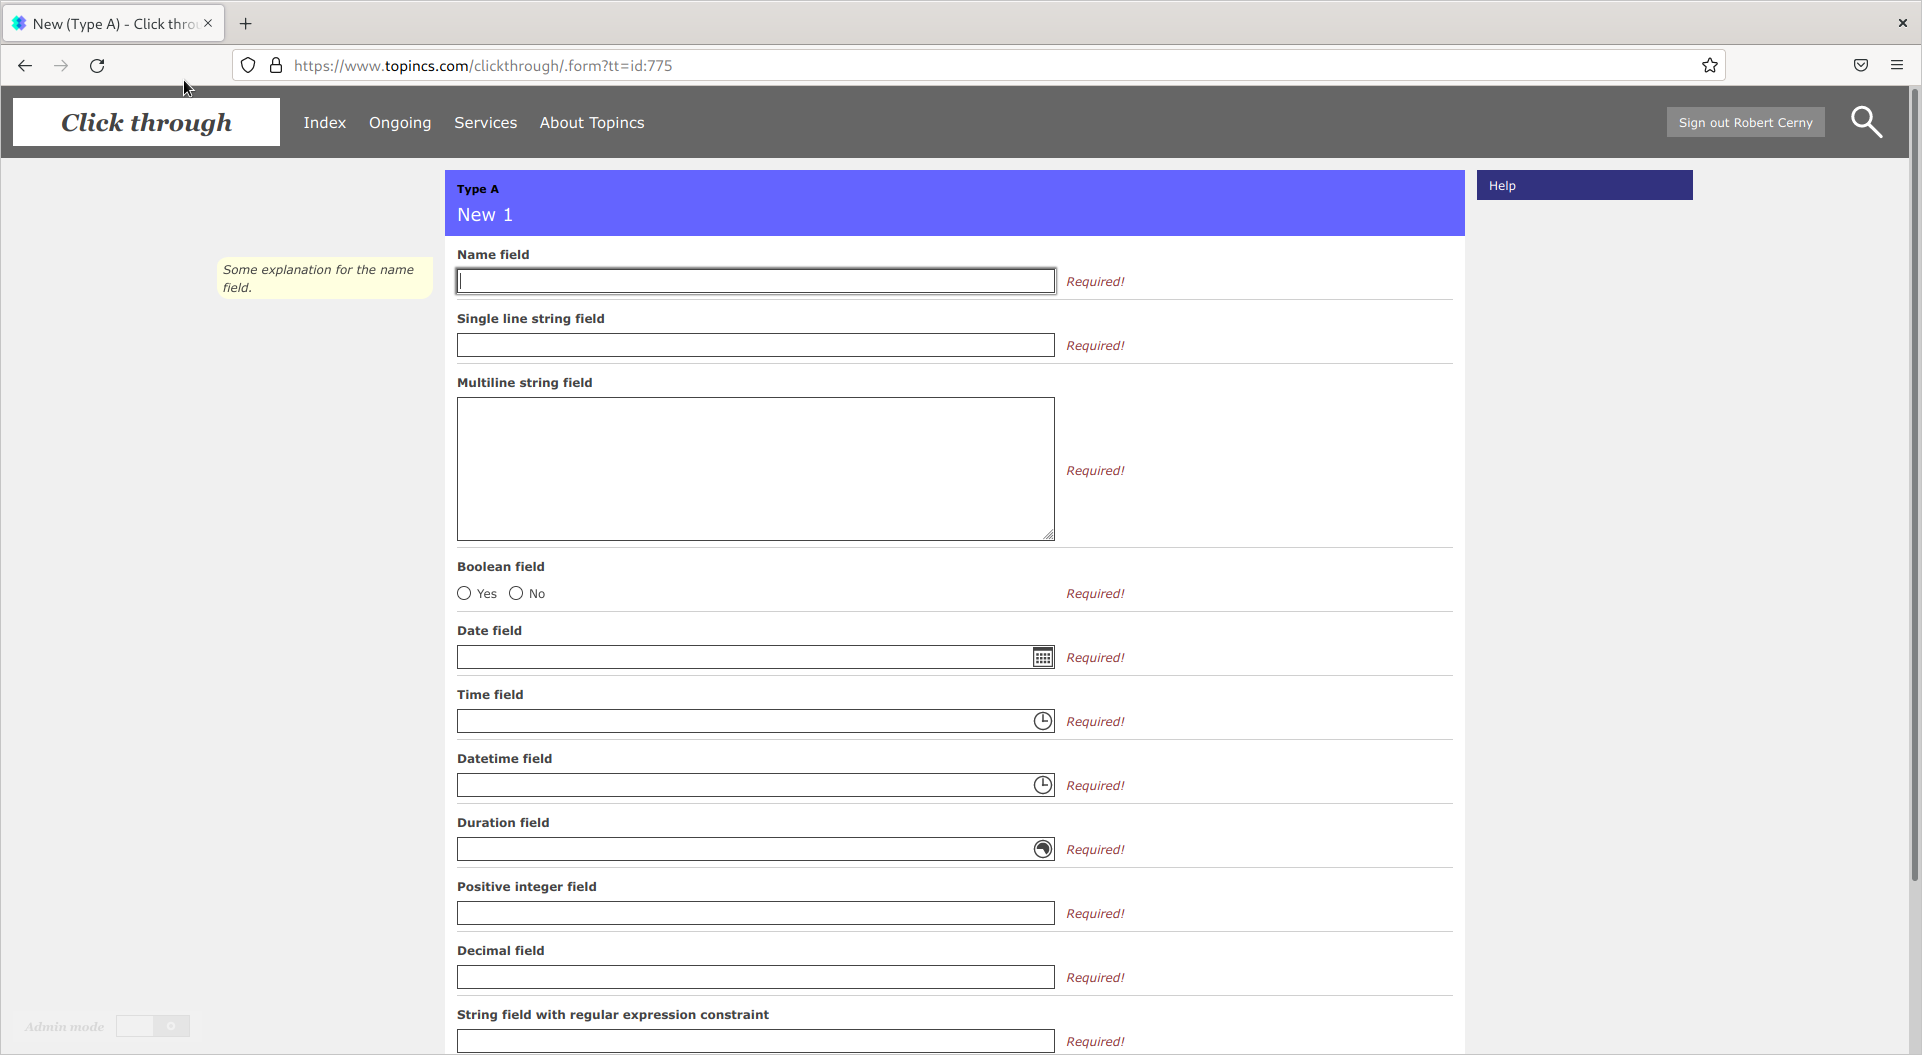The width and height of the screenshot is (1922, 1055).
Task: Toggle the Admin mode switch
Action: click(153, 1026)
